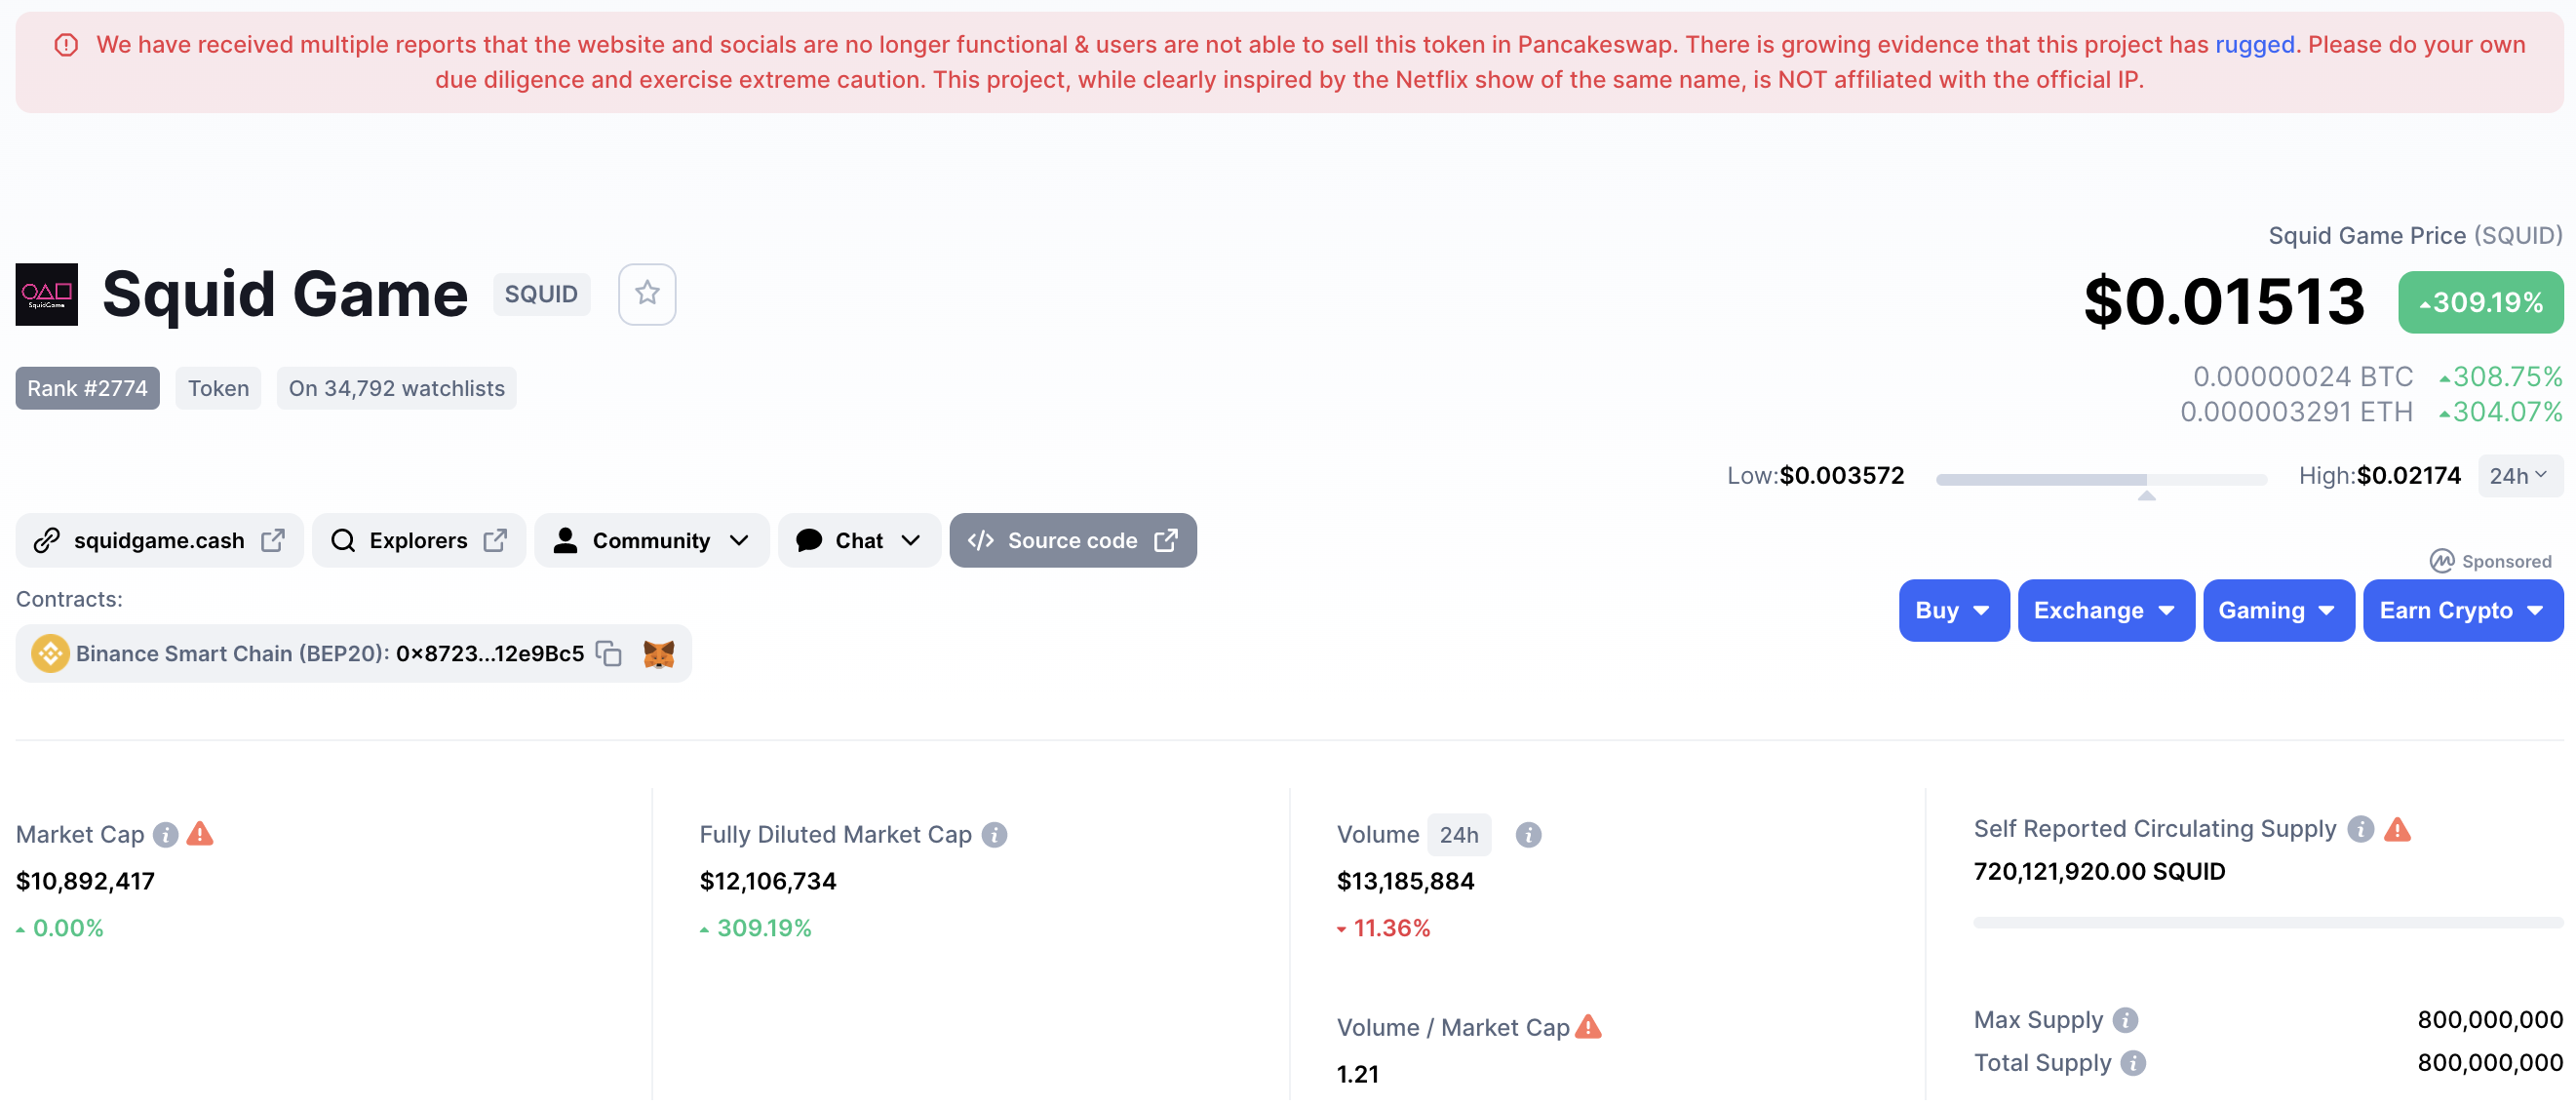Expand the Chat dropdown
Viewport: 2576px width, 1106px height.
click(858, 541)
